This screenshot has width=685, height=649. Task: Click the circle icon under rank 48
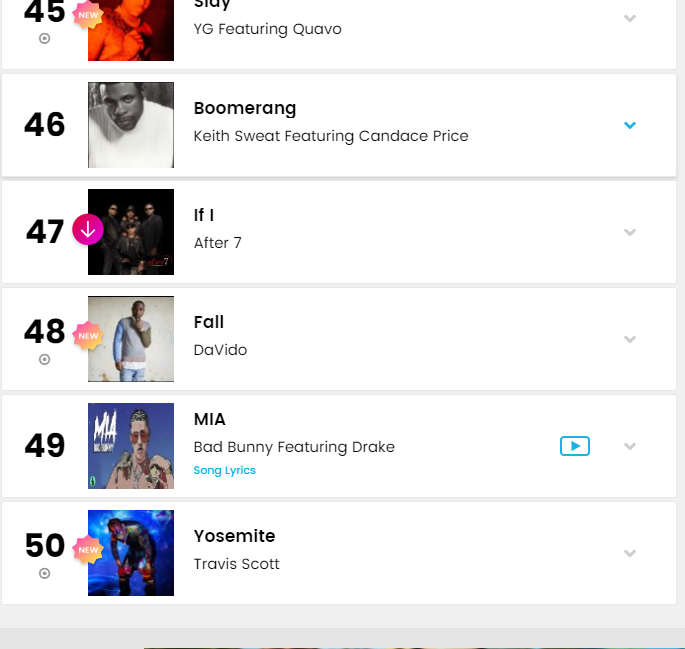click(x=45, y=359)
